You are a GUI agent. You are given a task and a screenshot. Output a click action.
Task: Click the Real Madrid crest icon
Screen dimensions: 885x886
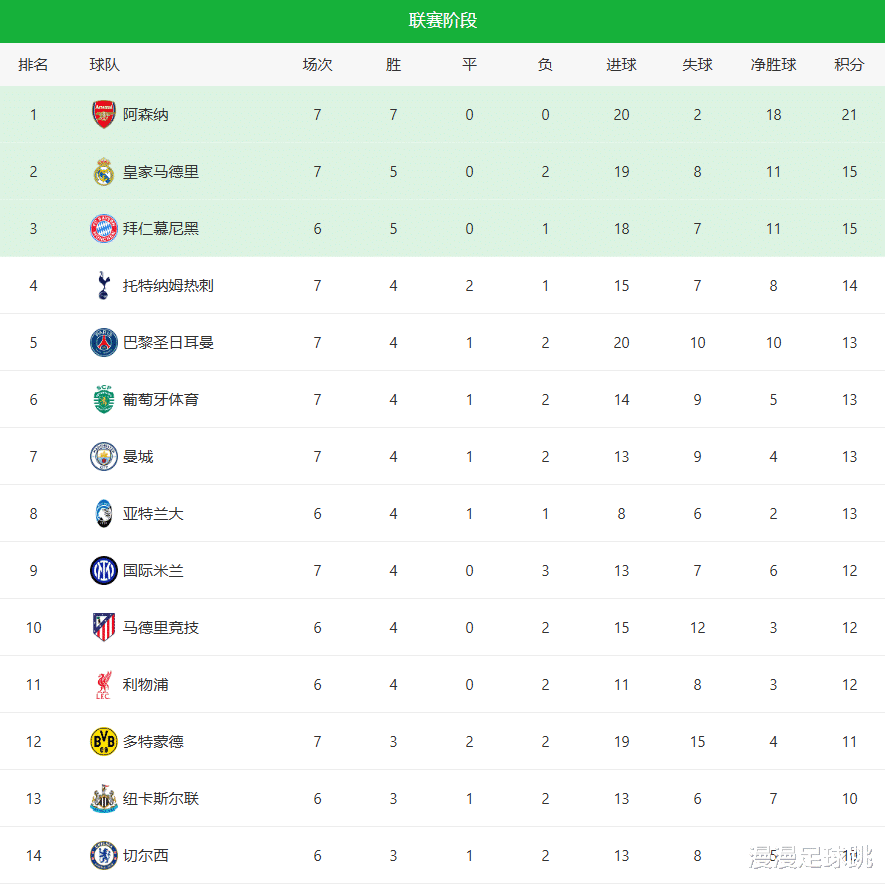tap(103, 171)
